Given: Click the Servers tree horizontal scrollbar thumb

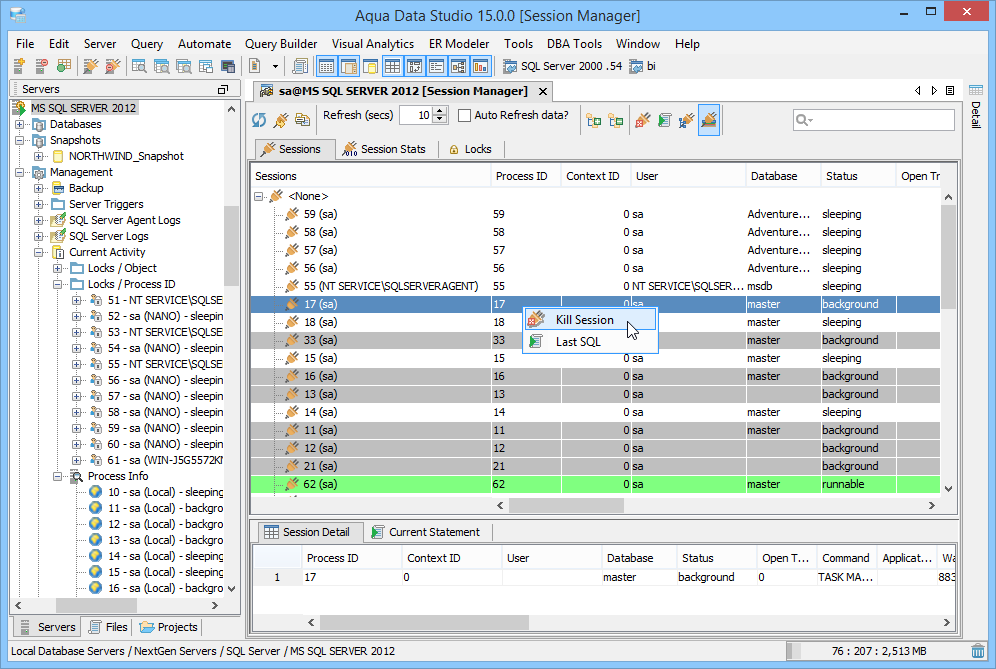Looking at the screenshot, I should click(97, 605).
